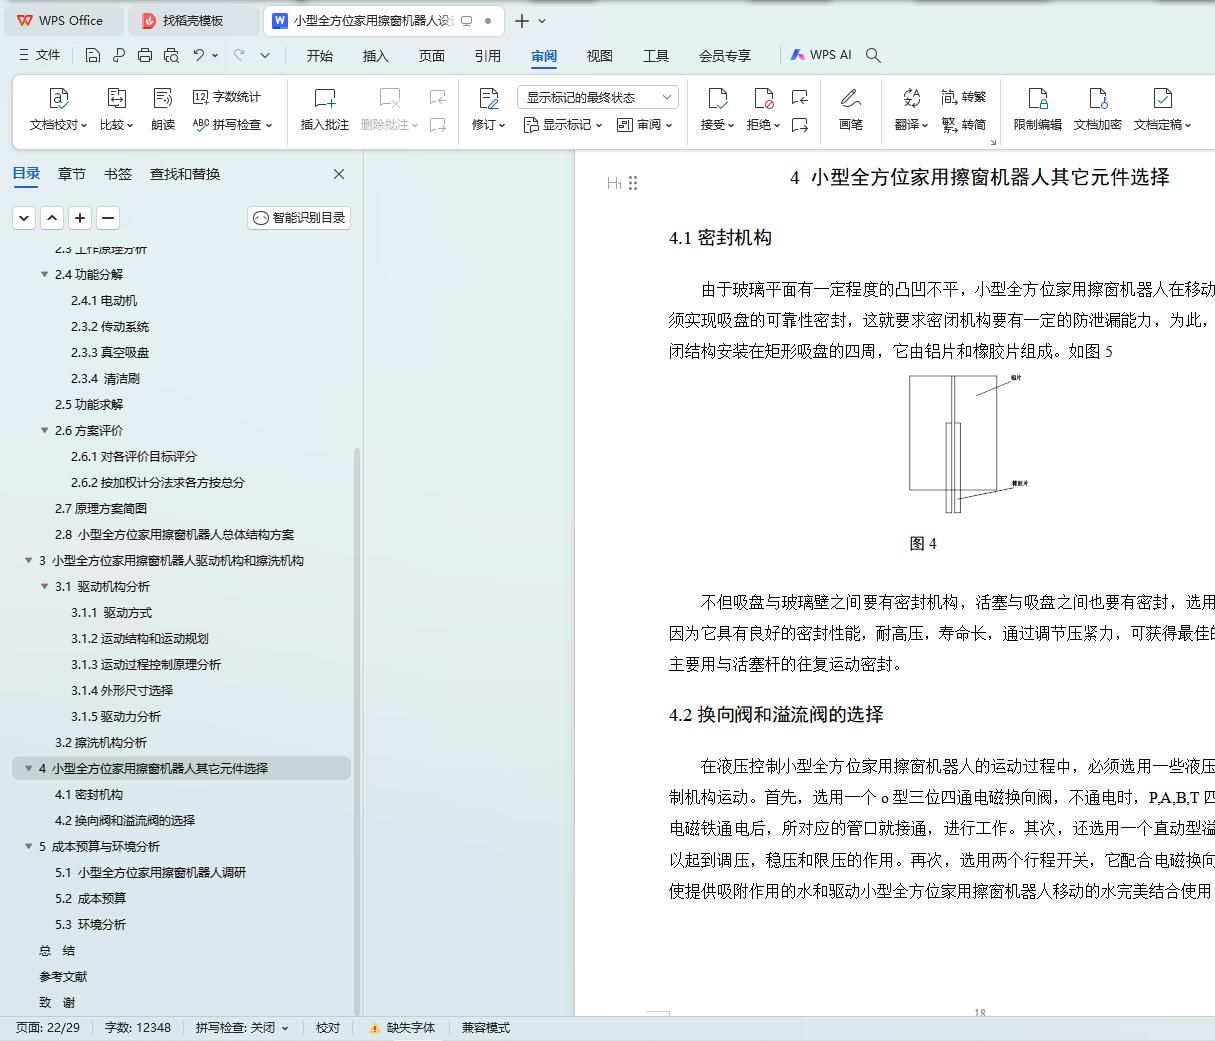
Task: Click the undo arrow icon
Action: pyautogui.click(x=199, y=55)
